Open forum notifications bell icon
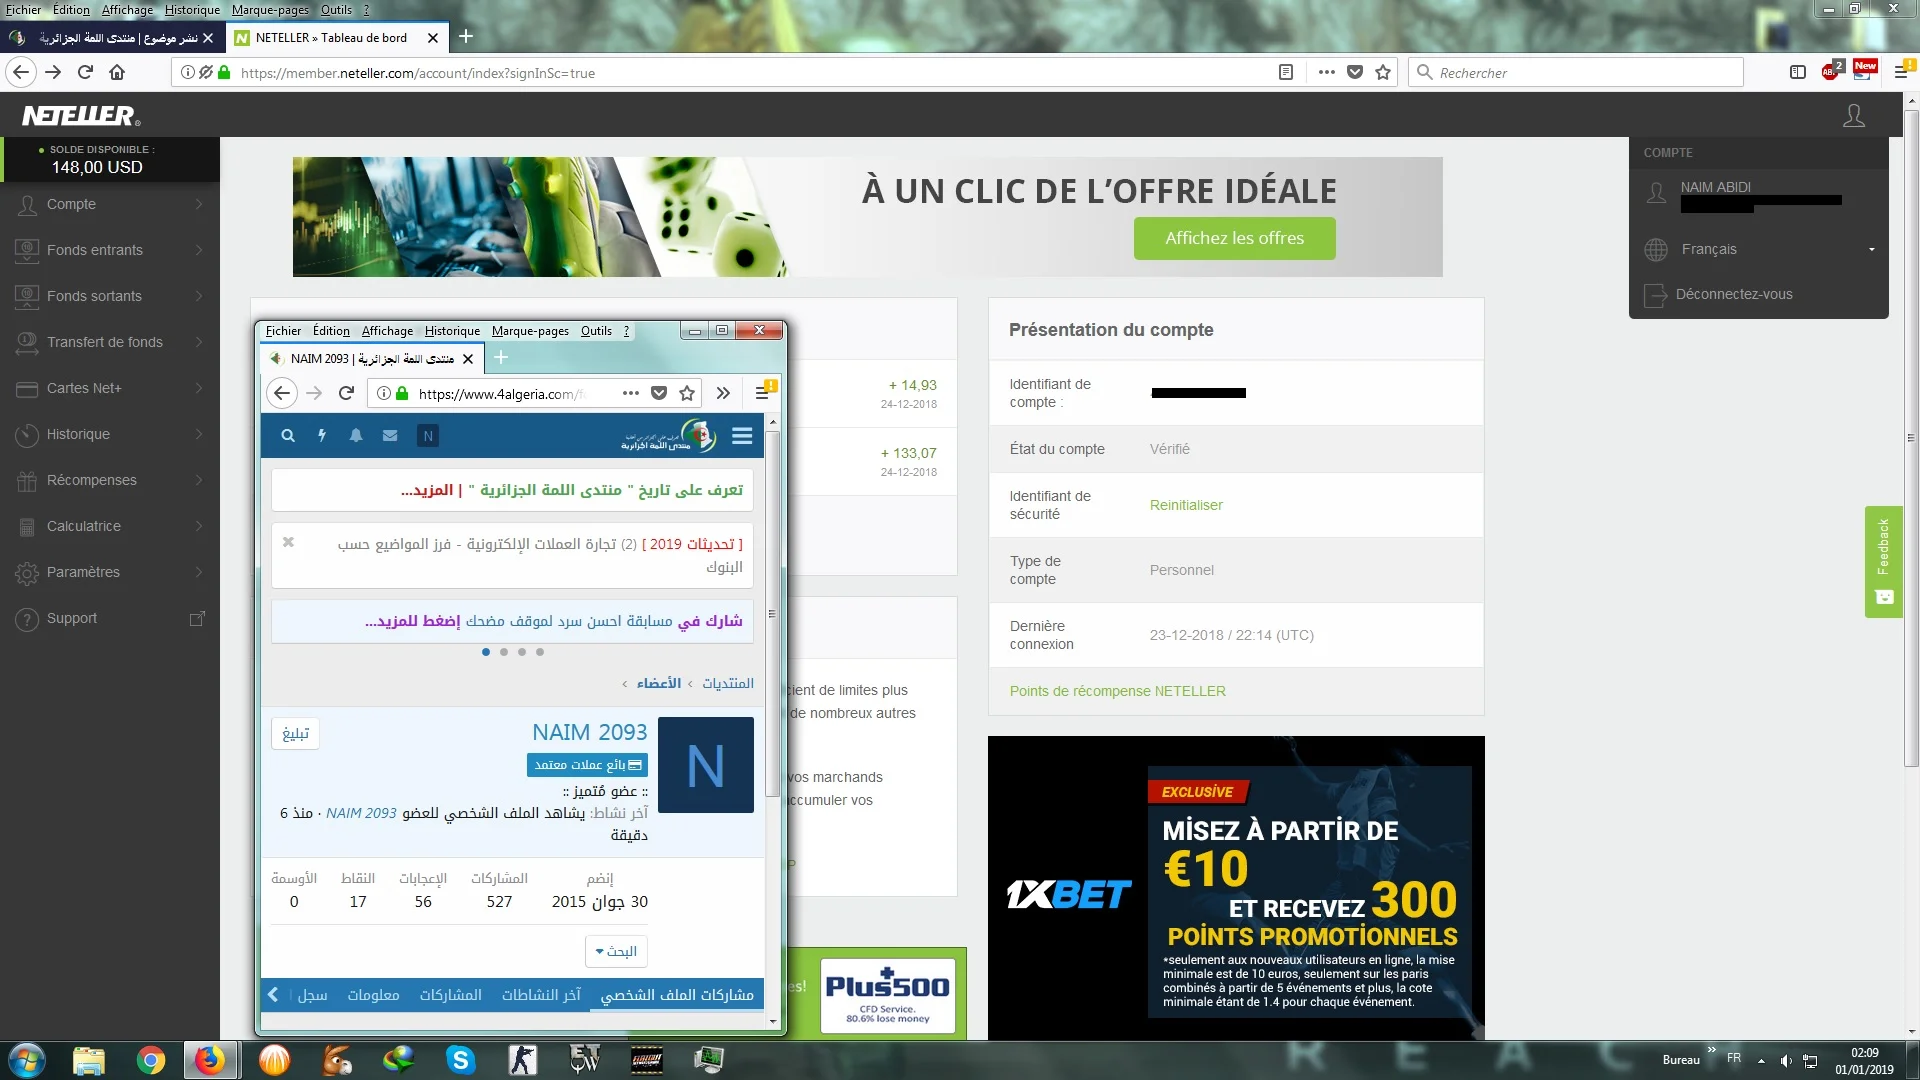This screenshot has height=1080, width=1920. pos(355,436)
